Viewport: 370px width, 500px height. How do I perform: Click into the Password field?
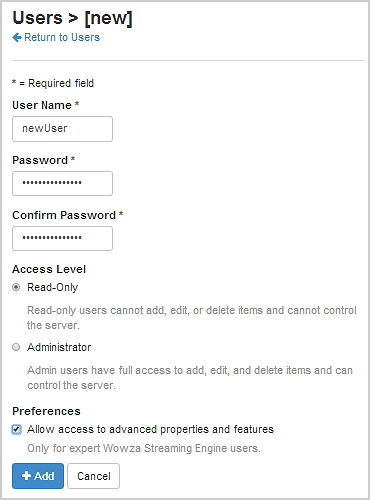pyautogui.click(x=62, y=183)
